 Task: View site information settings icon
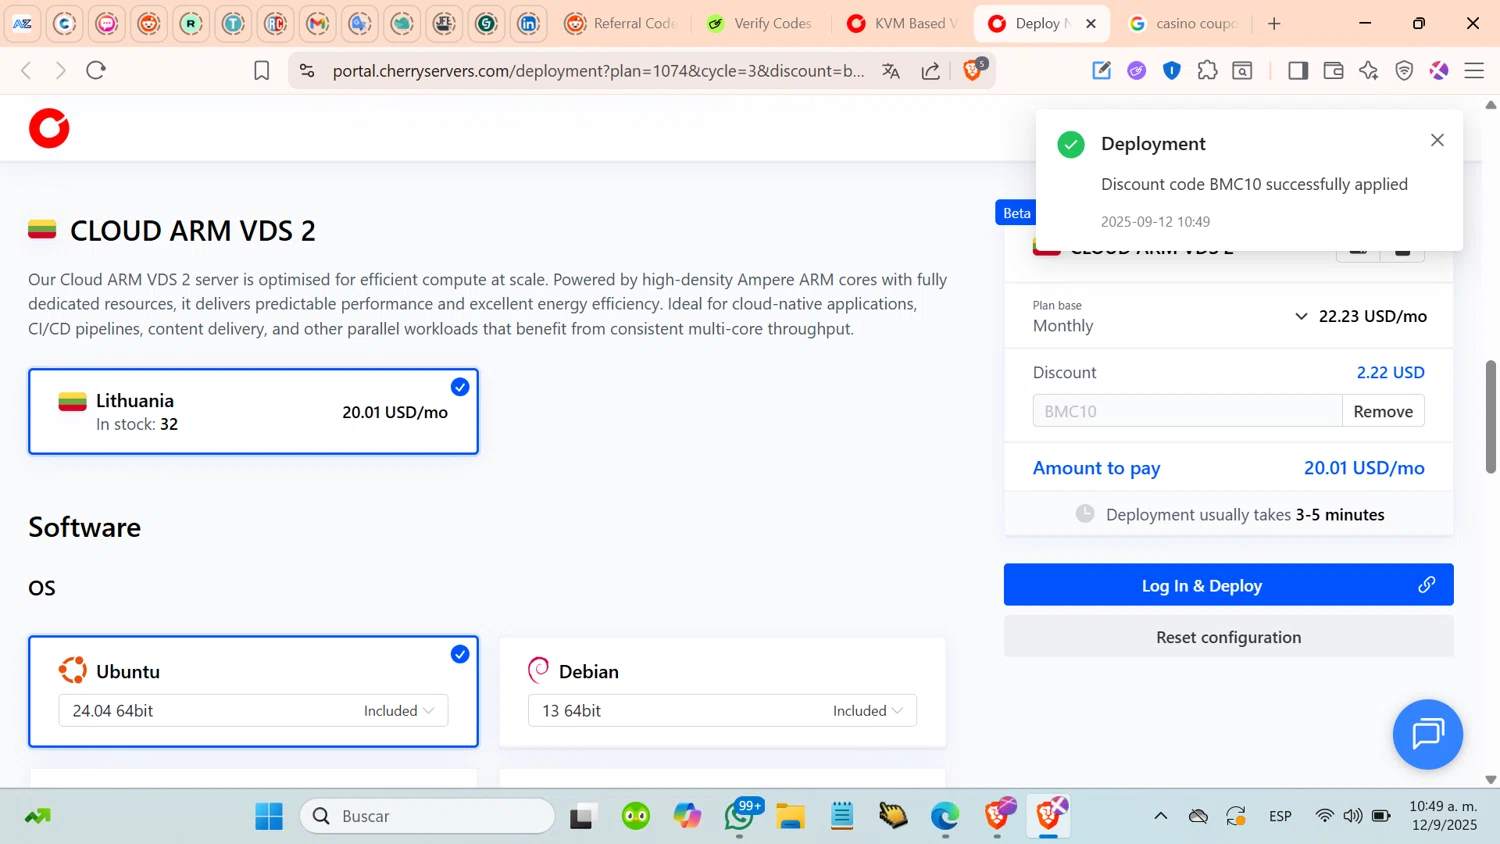coord(307,70)
